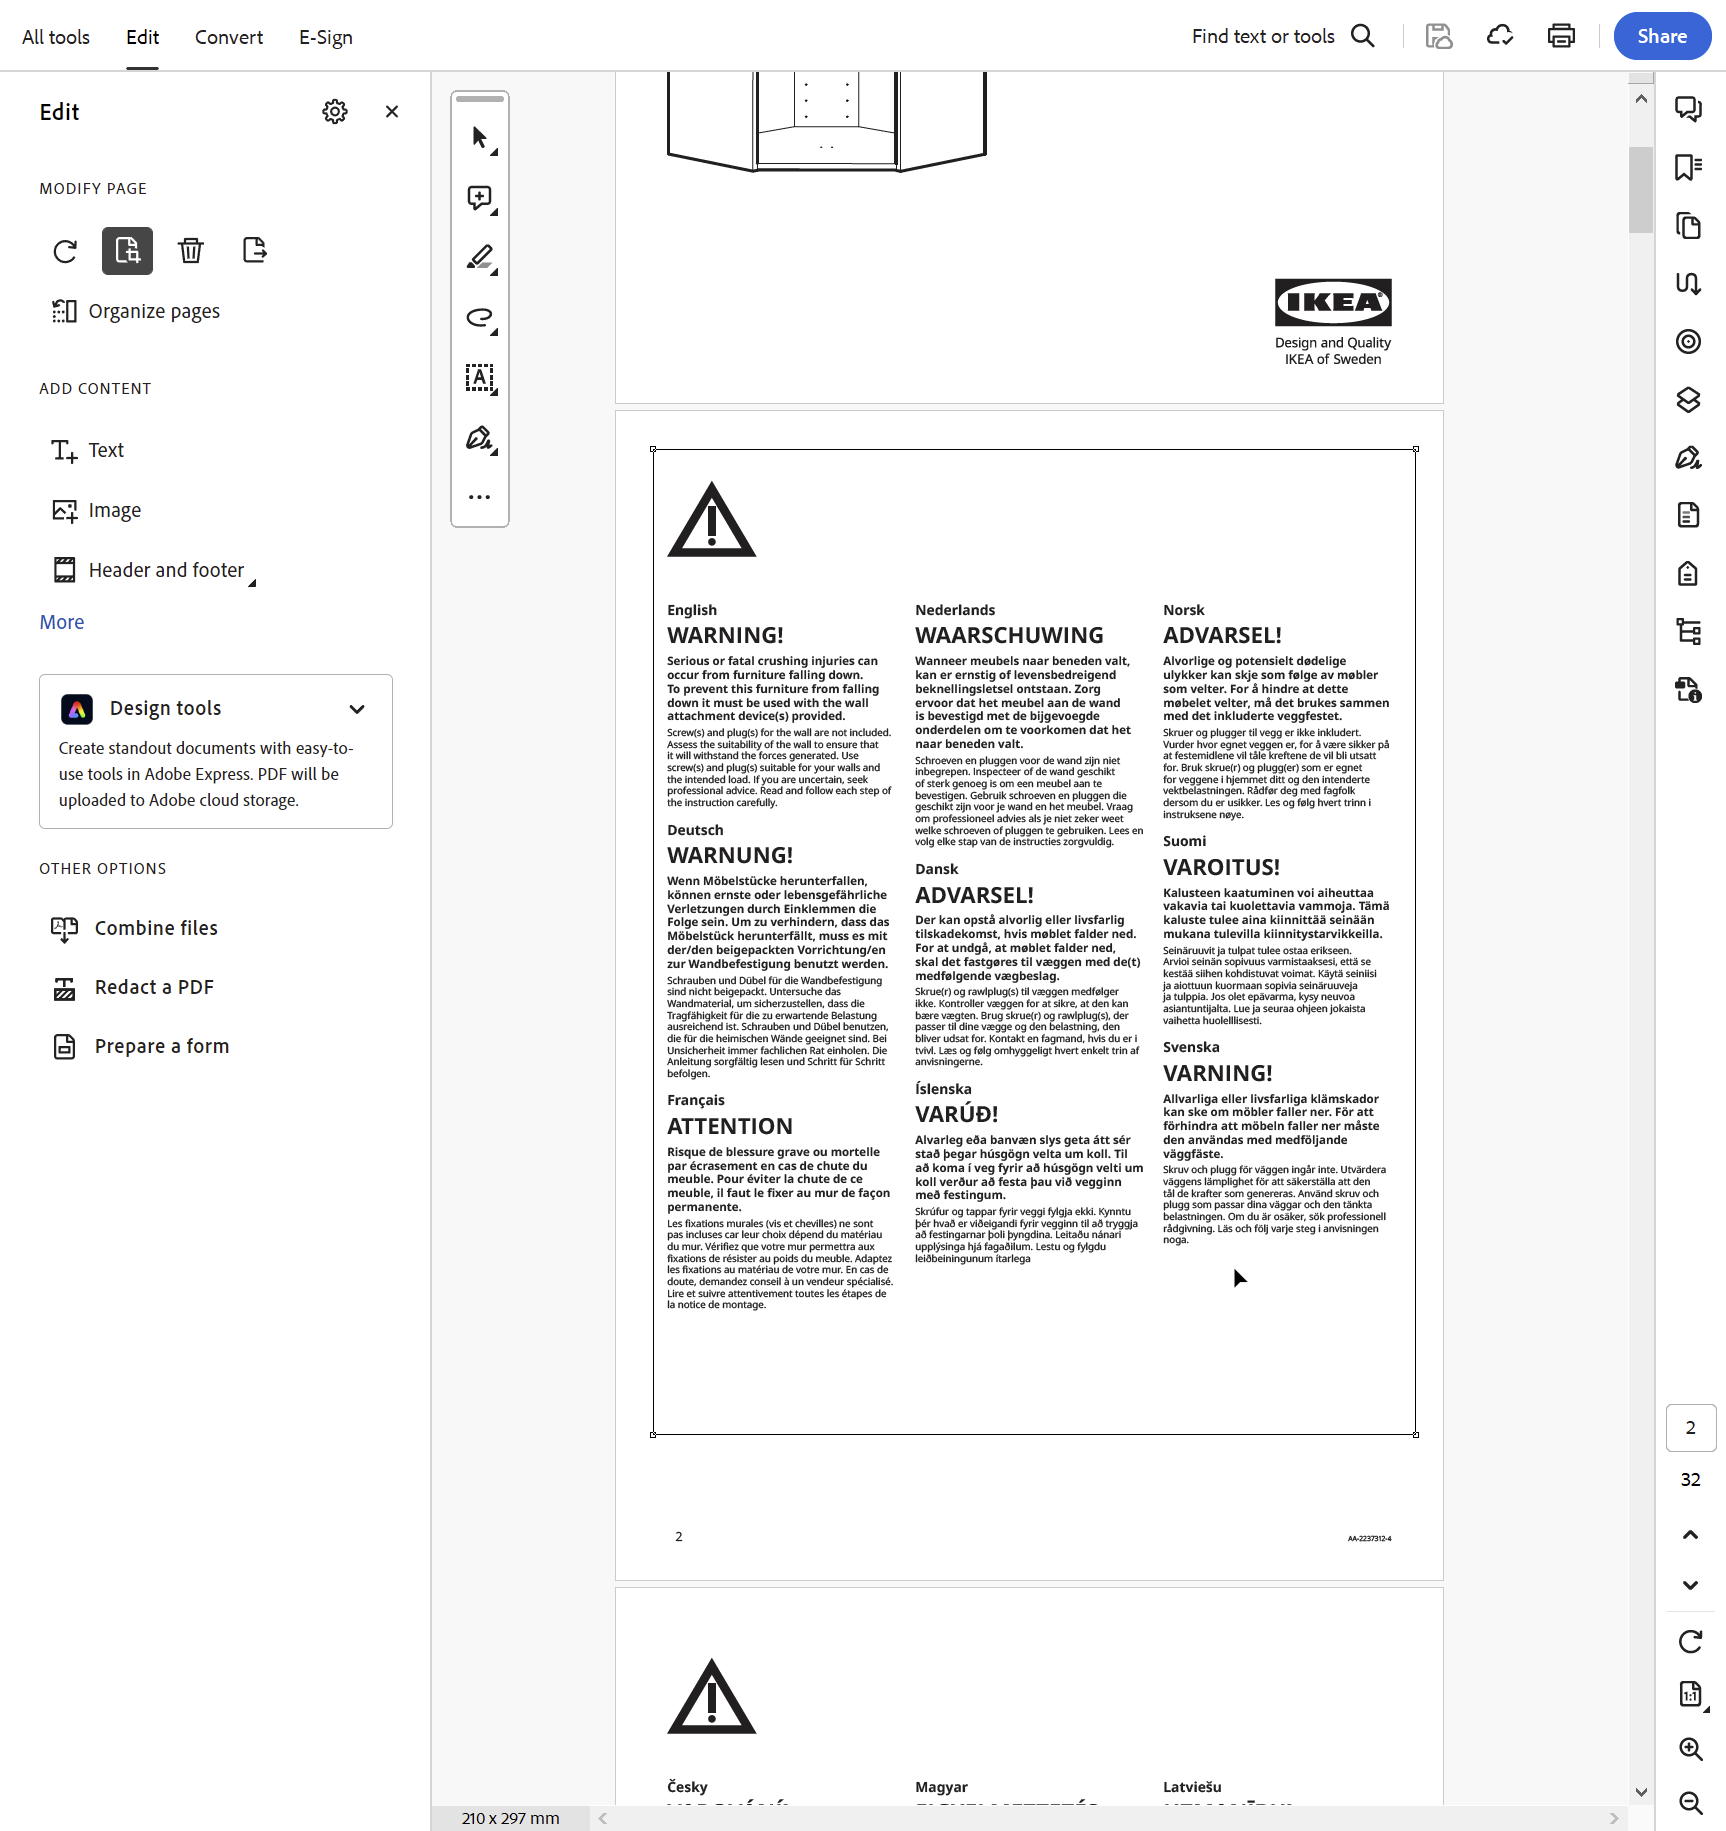1726x1831 pixels.
Task: Print the document
Action: click(x=1561, y=36)
